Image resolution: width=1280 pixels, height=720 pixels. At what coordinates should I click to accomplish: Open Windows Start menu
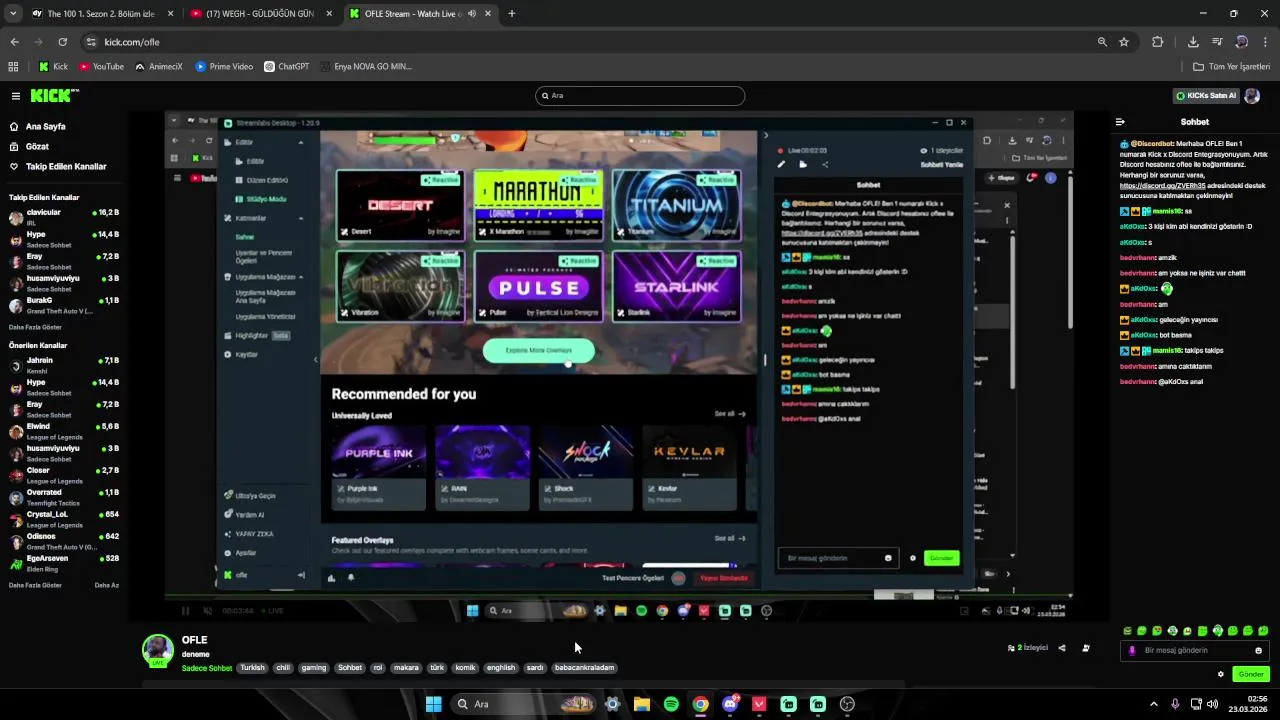(x=433, y=704)
